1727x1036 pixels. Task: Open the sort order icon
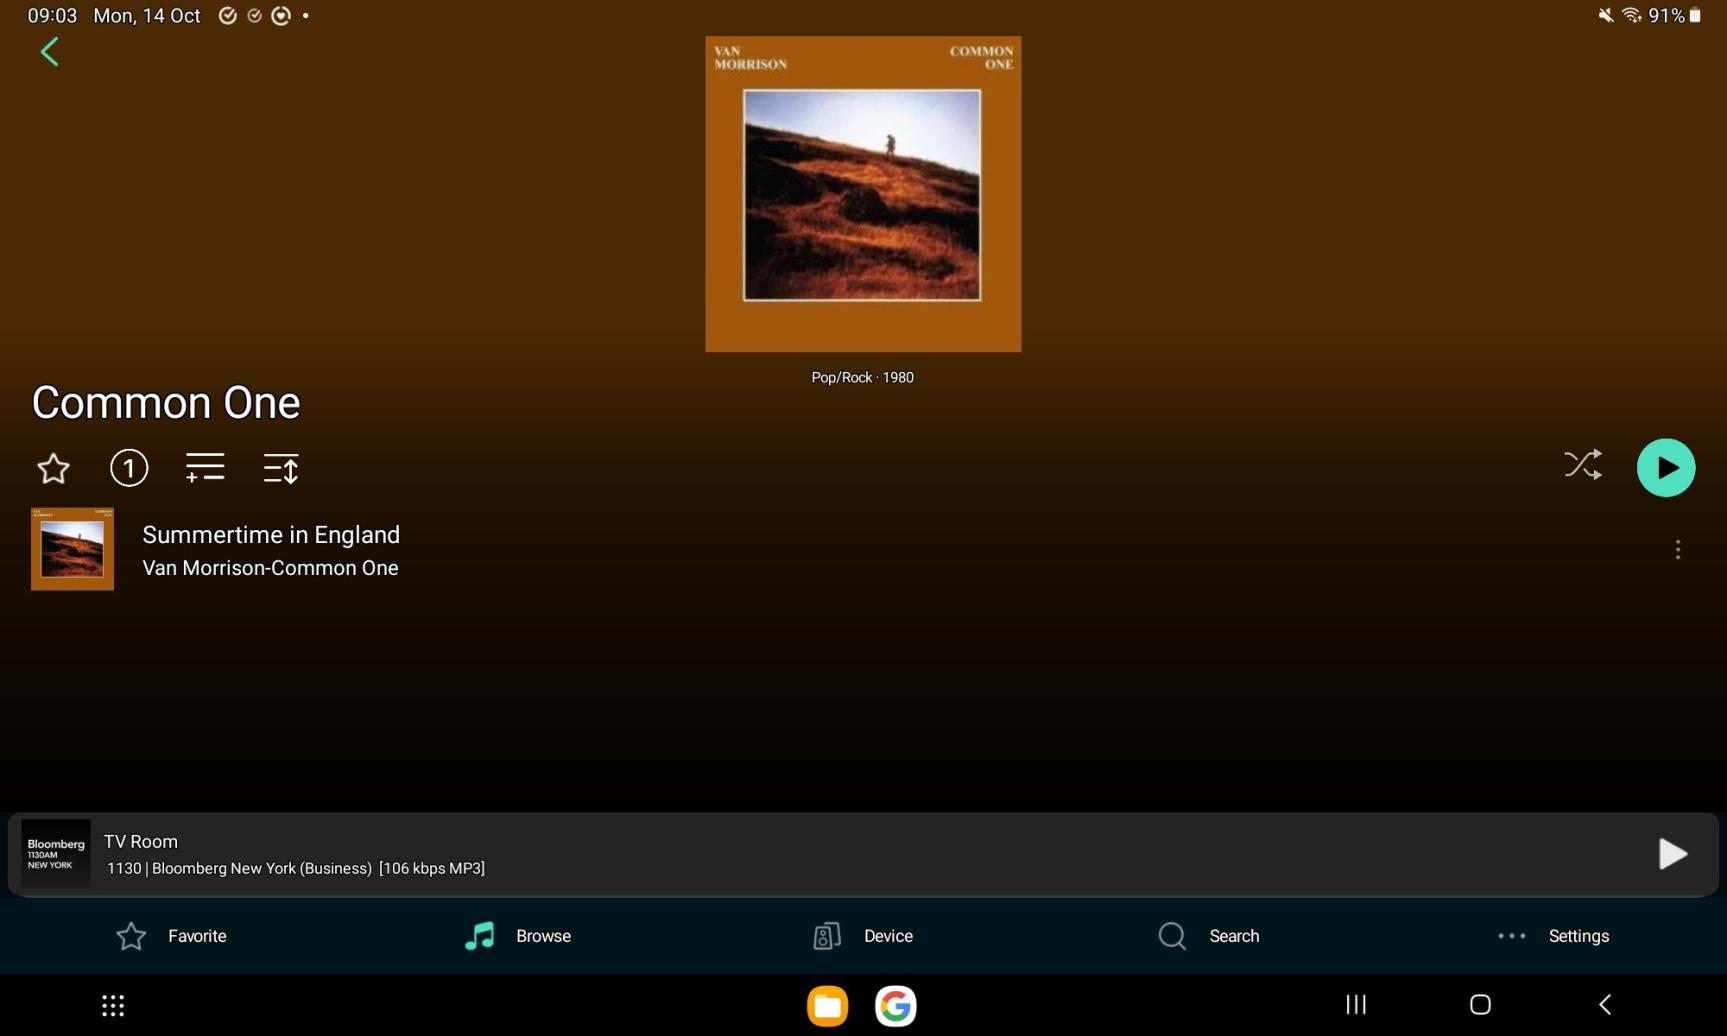[x=281, y=468]
